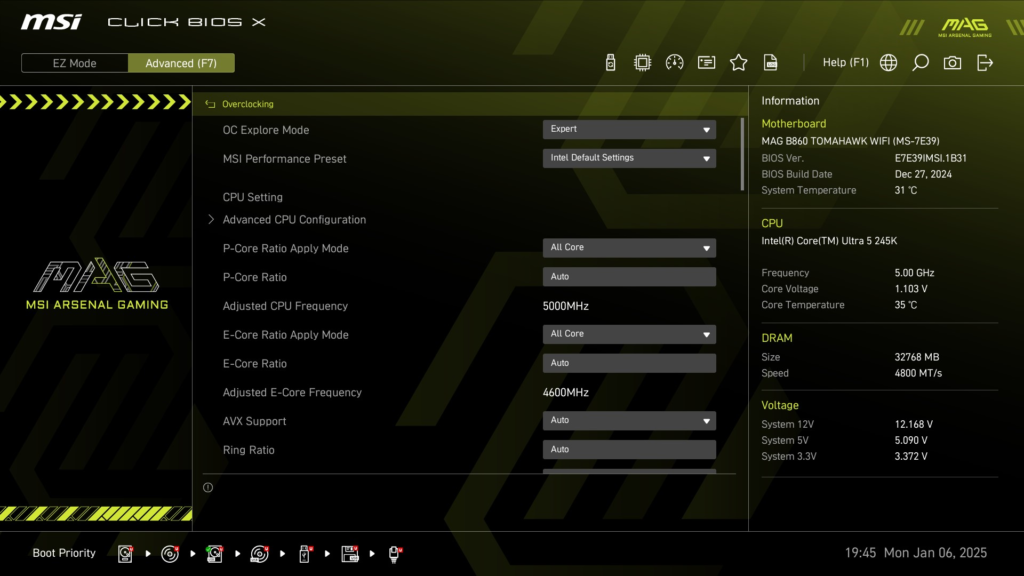Image resolution: width=1024 pixels, height=576 pixels.
Task: Select the hard disk boot priority icon
Action: tap(125, 553)
